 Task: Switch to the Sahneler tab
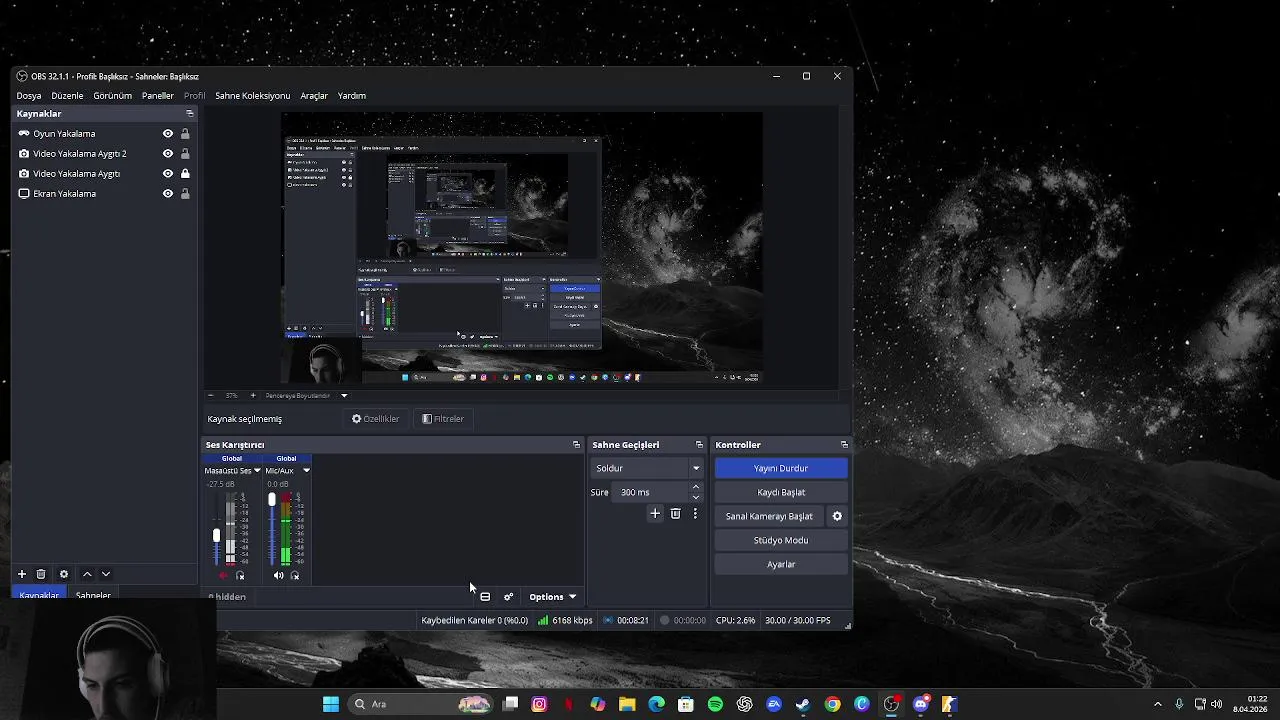point(93,595)
